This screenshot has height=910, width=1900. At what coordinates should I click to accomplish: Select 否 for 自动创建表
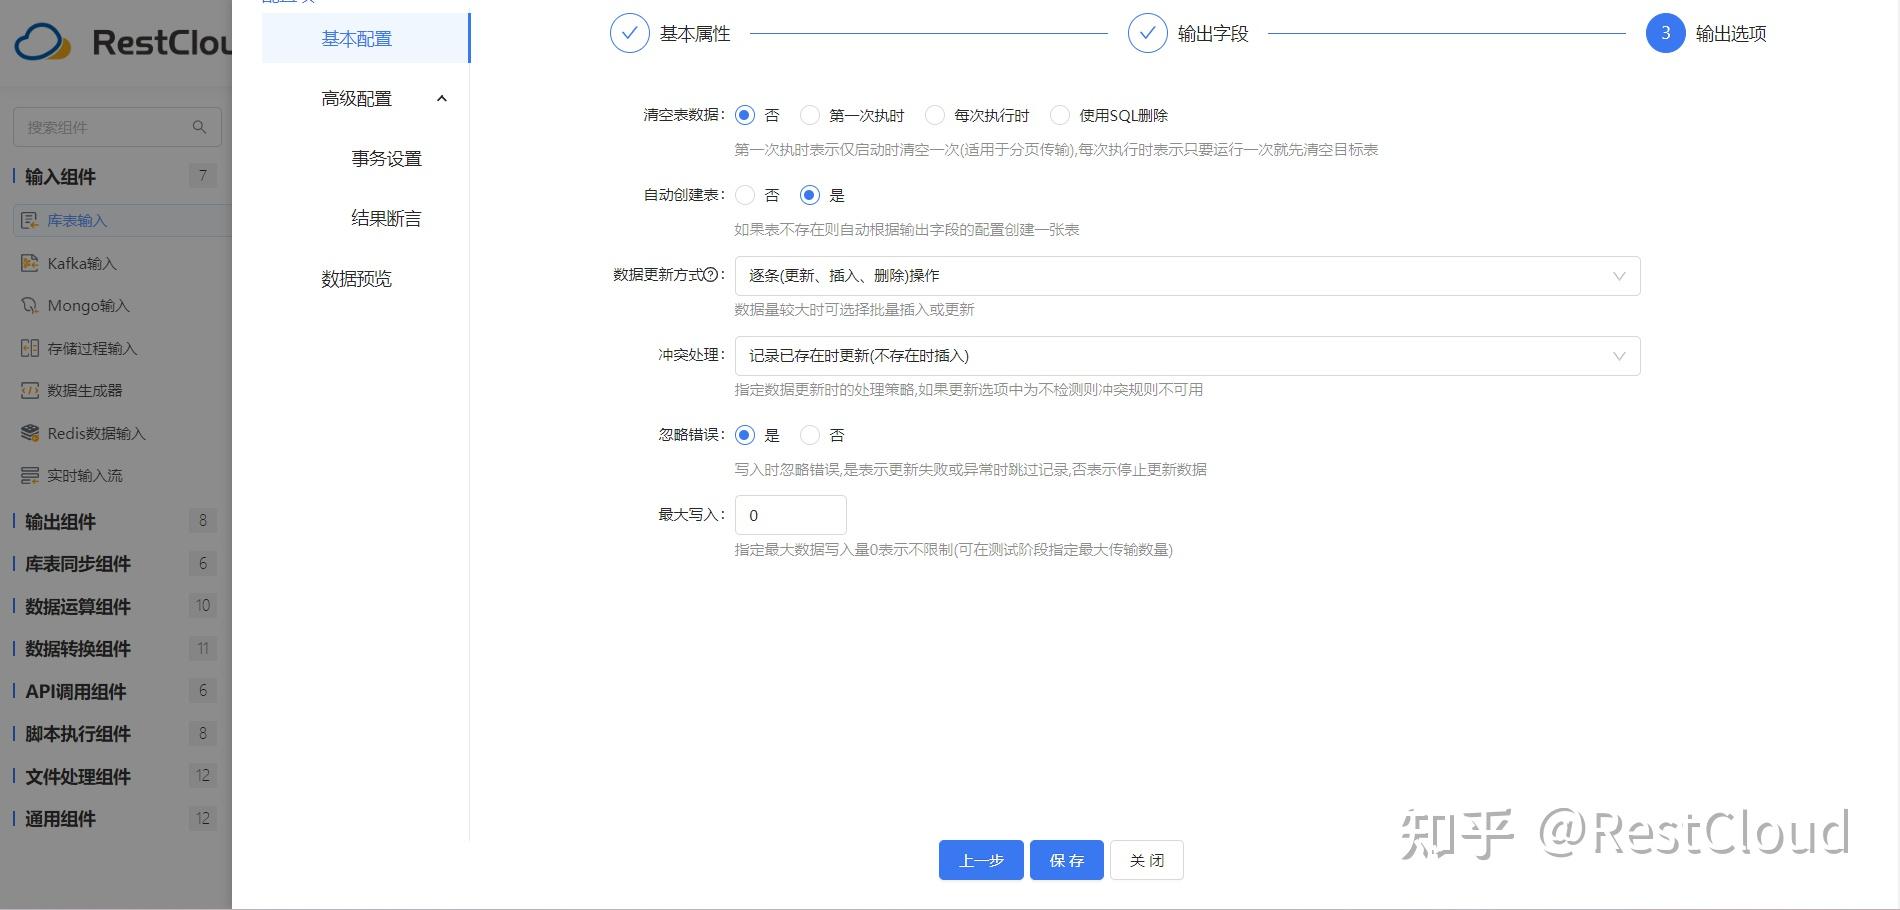(x=745, y=195)
